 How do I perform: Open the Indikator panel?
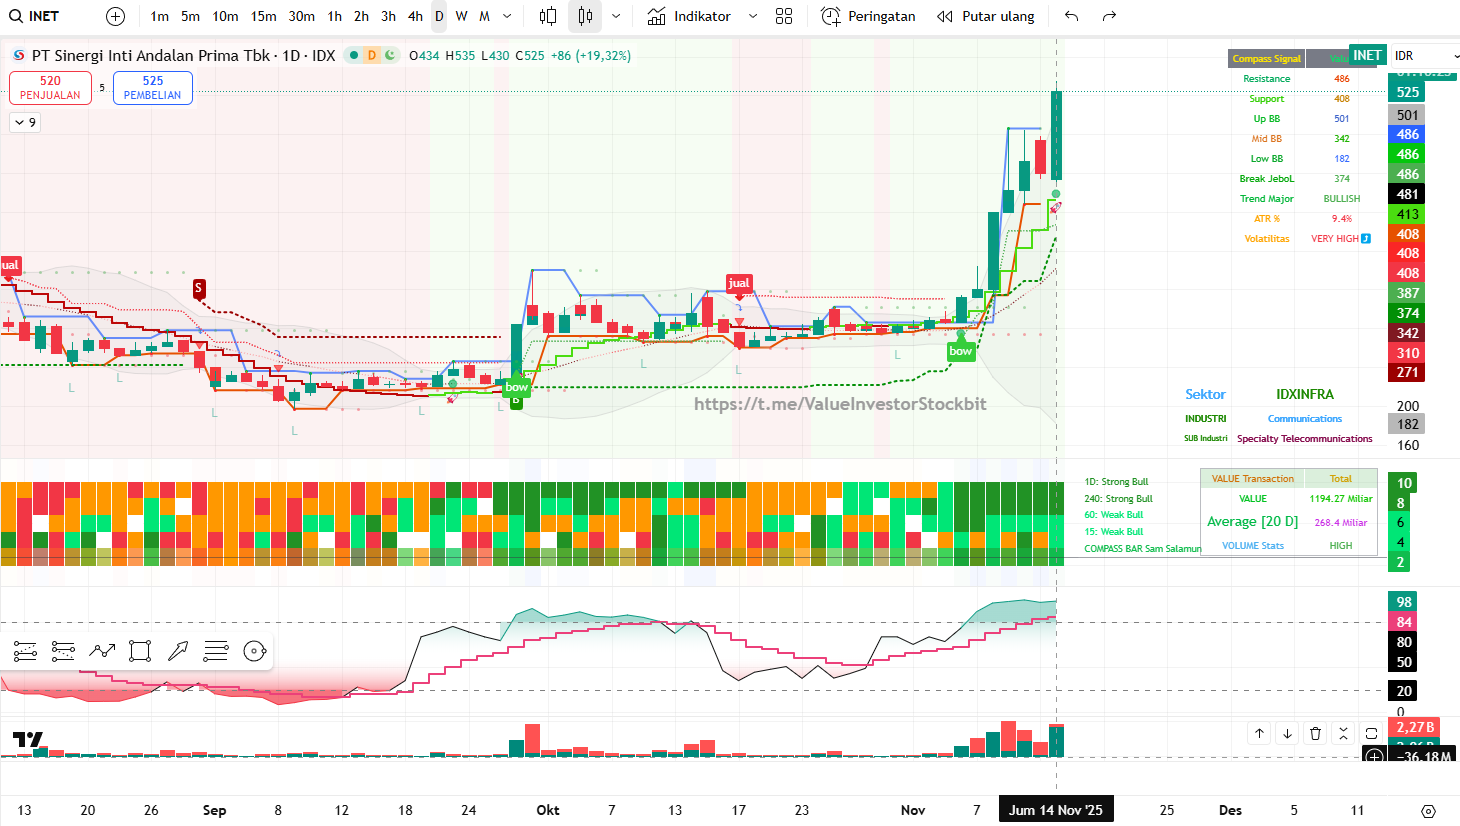(689, 16)
